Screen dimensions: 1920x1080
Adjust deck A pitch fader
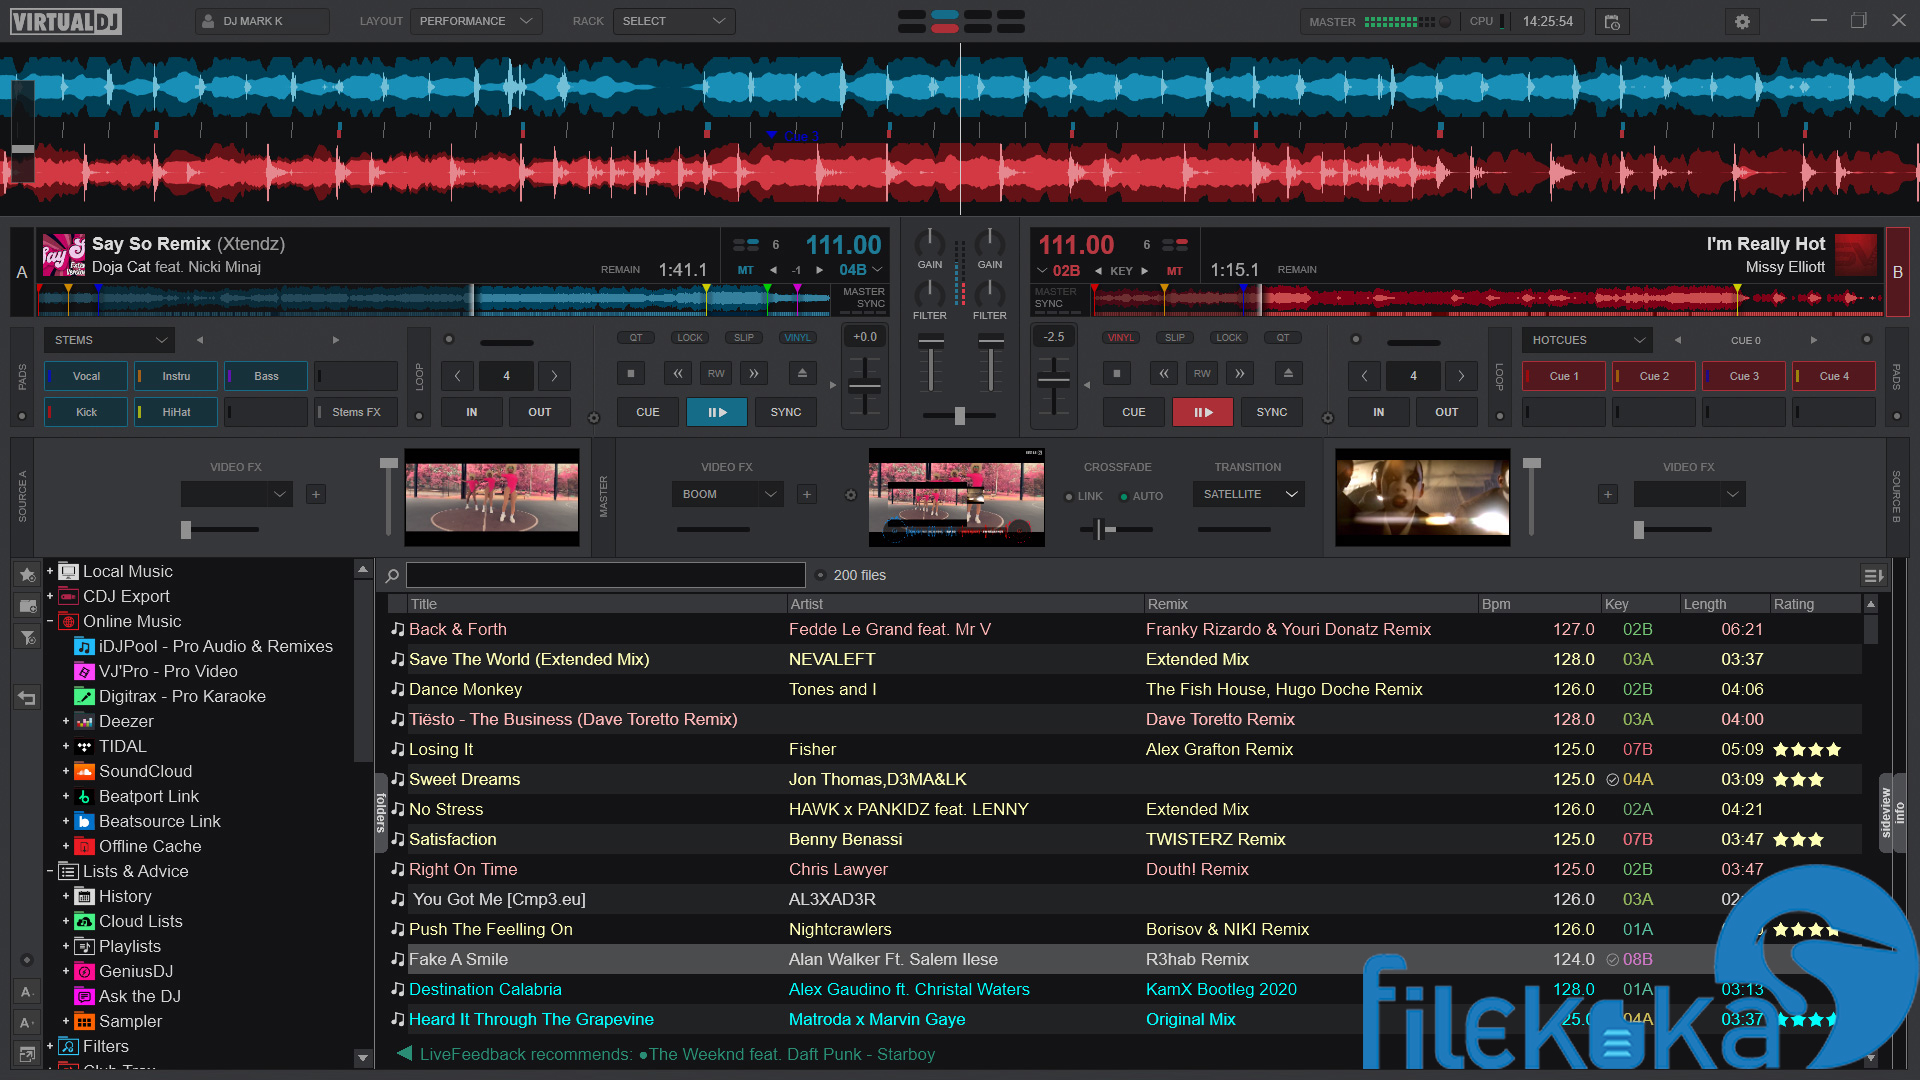click(865, 386)
